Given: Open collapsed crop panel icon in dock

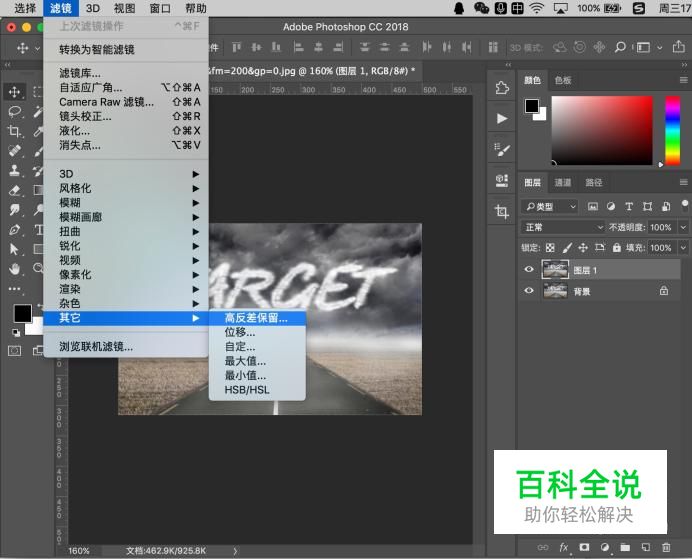Looking at the screenshot, I should tap(502, 211).
